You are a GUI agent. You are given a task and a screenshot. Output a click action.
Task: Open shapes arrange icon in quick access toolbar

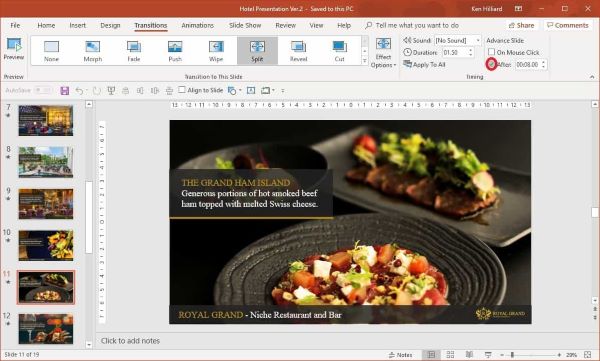click(232, 91)
